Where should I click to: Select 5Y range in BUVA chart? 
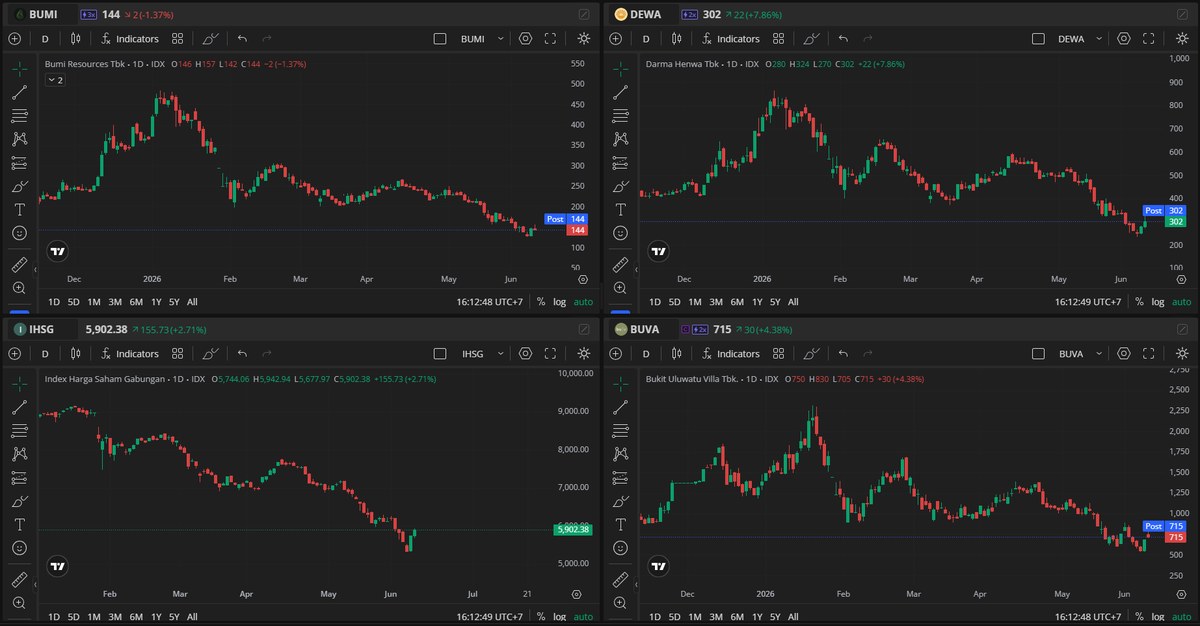coord(775,617)
